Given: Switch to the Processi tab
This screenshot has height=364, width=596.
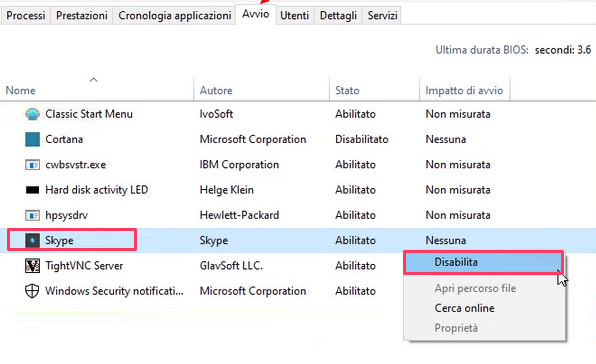Looking at the screenshot, I should click(25, 16).
